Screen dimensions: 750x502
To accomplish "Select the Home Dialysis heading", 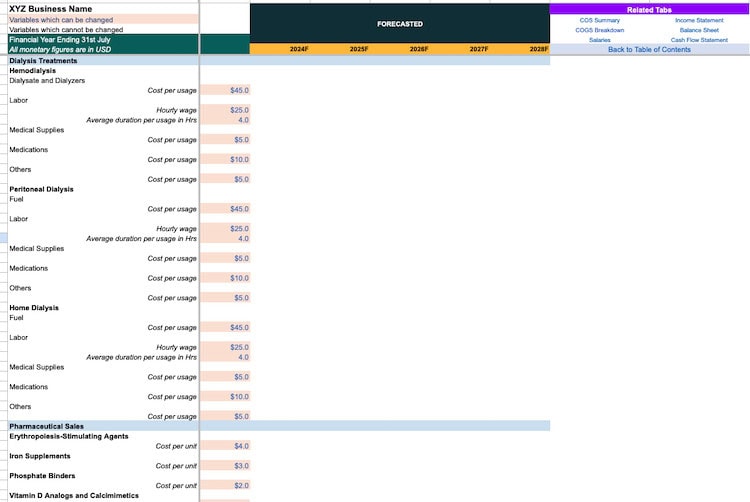I will 34,308.
